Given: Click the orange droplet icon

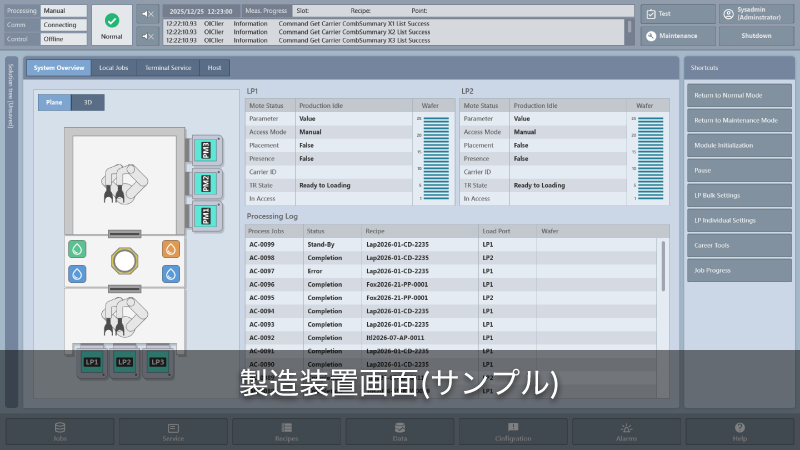Looking at the screenshot, I should [170, 248].
